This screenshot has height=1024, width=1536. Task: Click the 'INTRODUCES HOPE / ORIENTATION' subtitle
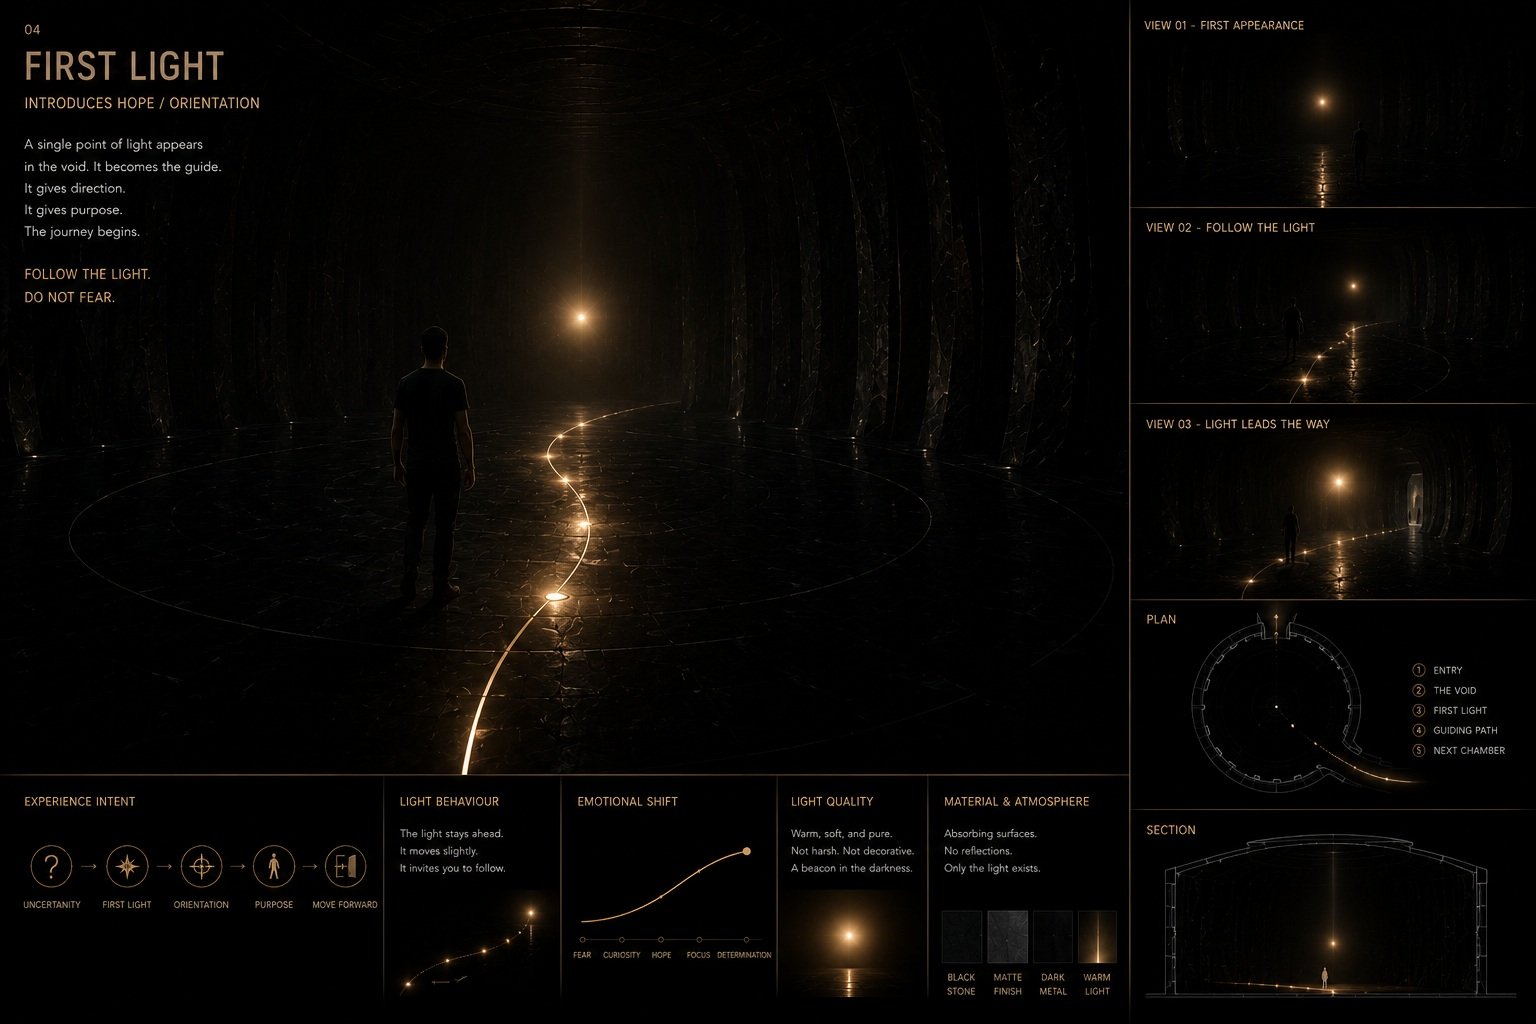click(142, 103)
